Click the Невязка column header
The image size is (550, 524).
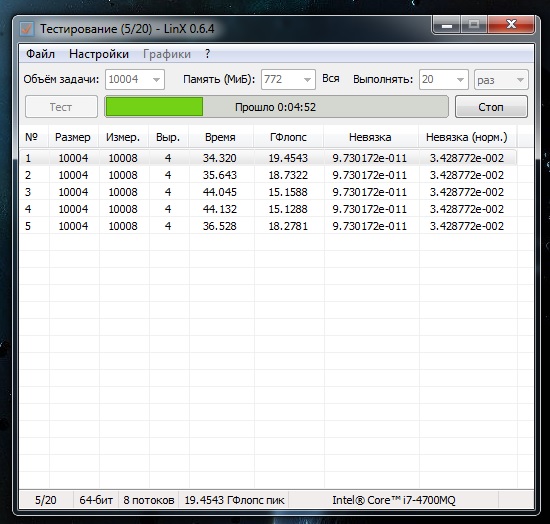click(x=370, y=137)
